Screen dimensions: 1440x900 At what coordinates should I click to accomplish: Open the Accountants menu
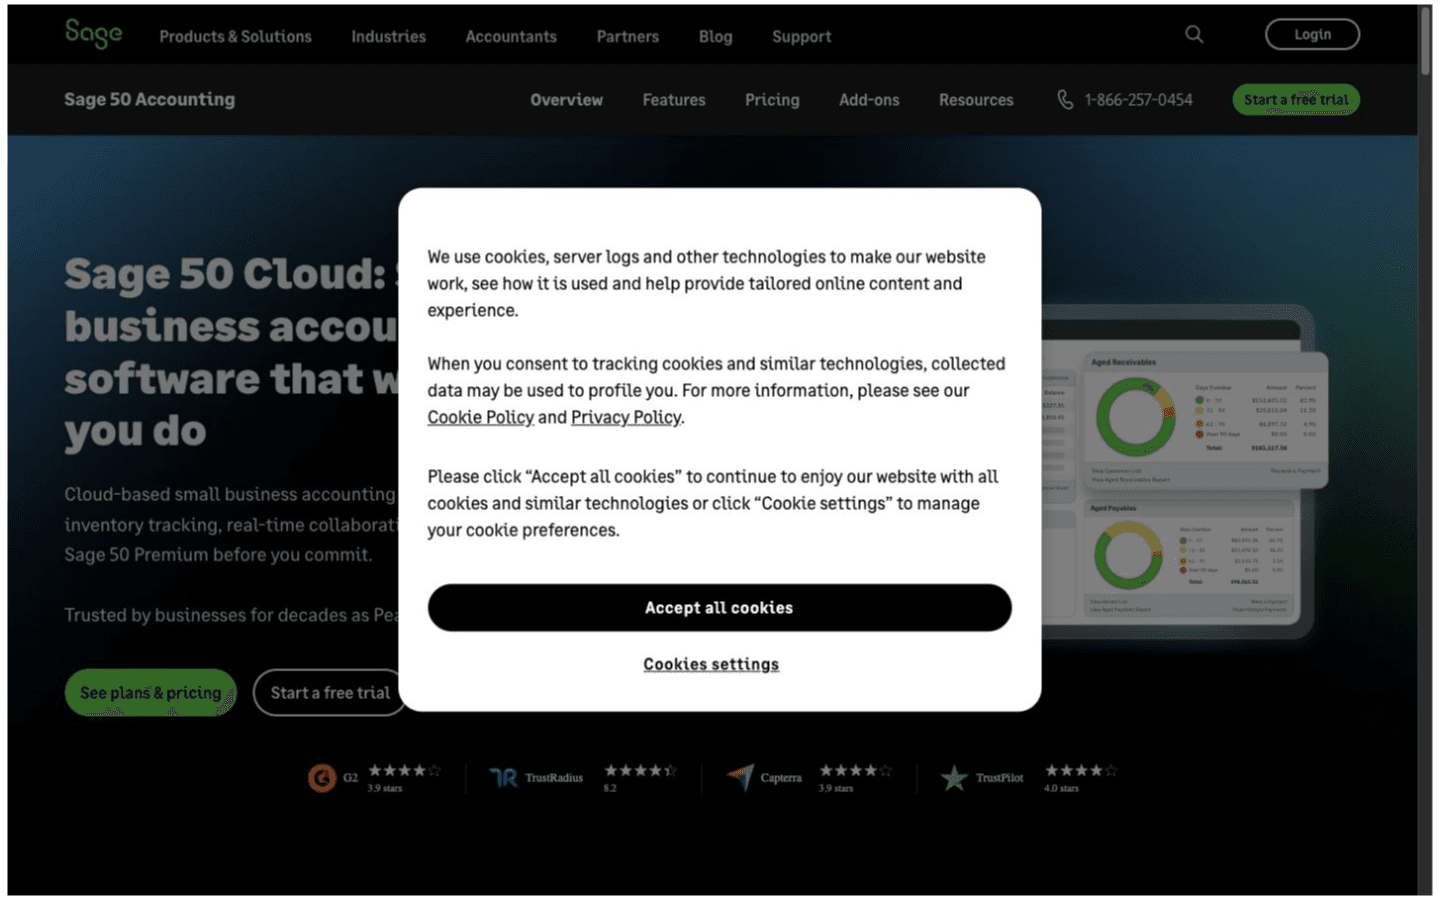(511, 36)
